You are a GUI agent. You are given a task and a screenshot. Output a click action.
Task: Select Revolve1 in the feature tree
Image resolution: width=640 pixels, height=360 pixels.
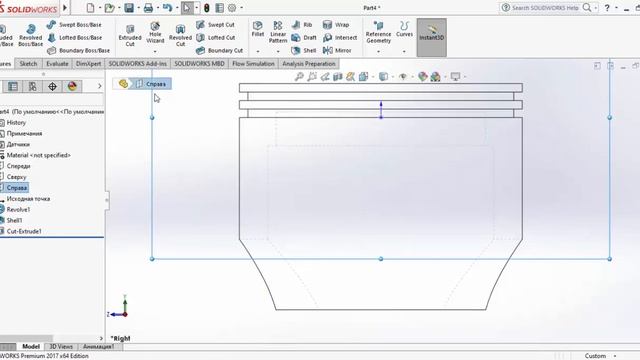[15, 209]
